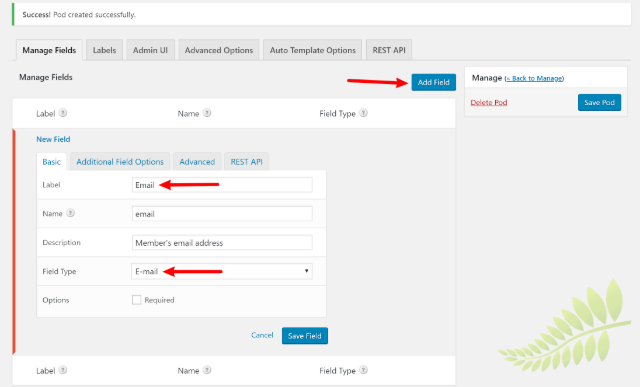Click the Cancel link
The image size is (640, 387).
(262, 335)
